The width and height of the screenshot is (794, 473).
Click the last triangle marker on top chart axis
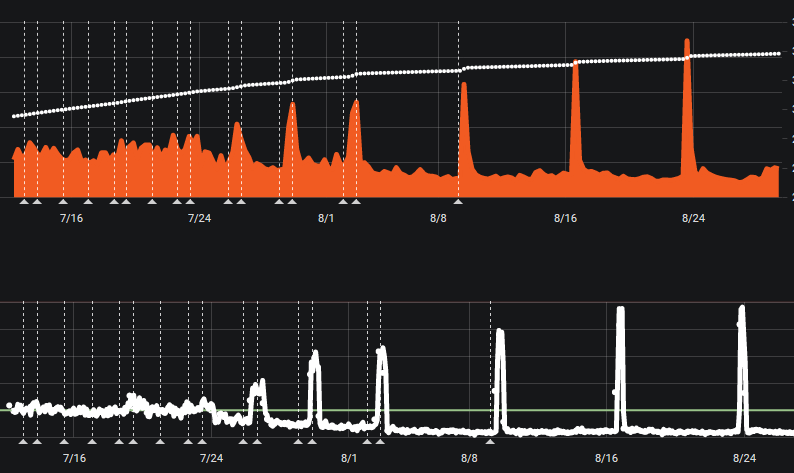pyautogui.click(x=458, y=201)
